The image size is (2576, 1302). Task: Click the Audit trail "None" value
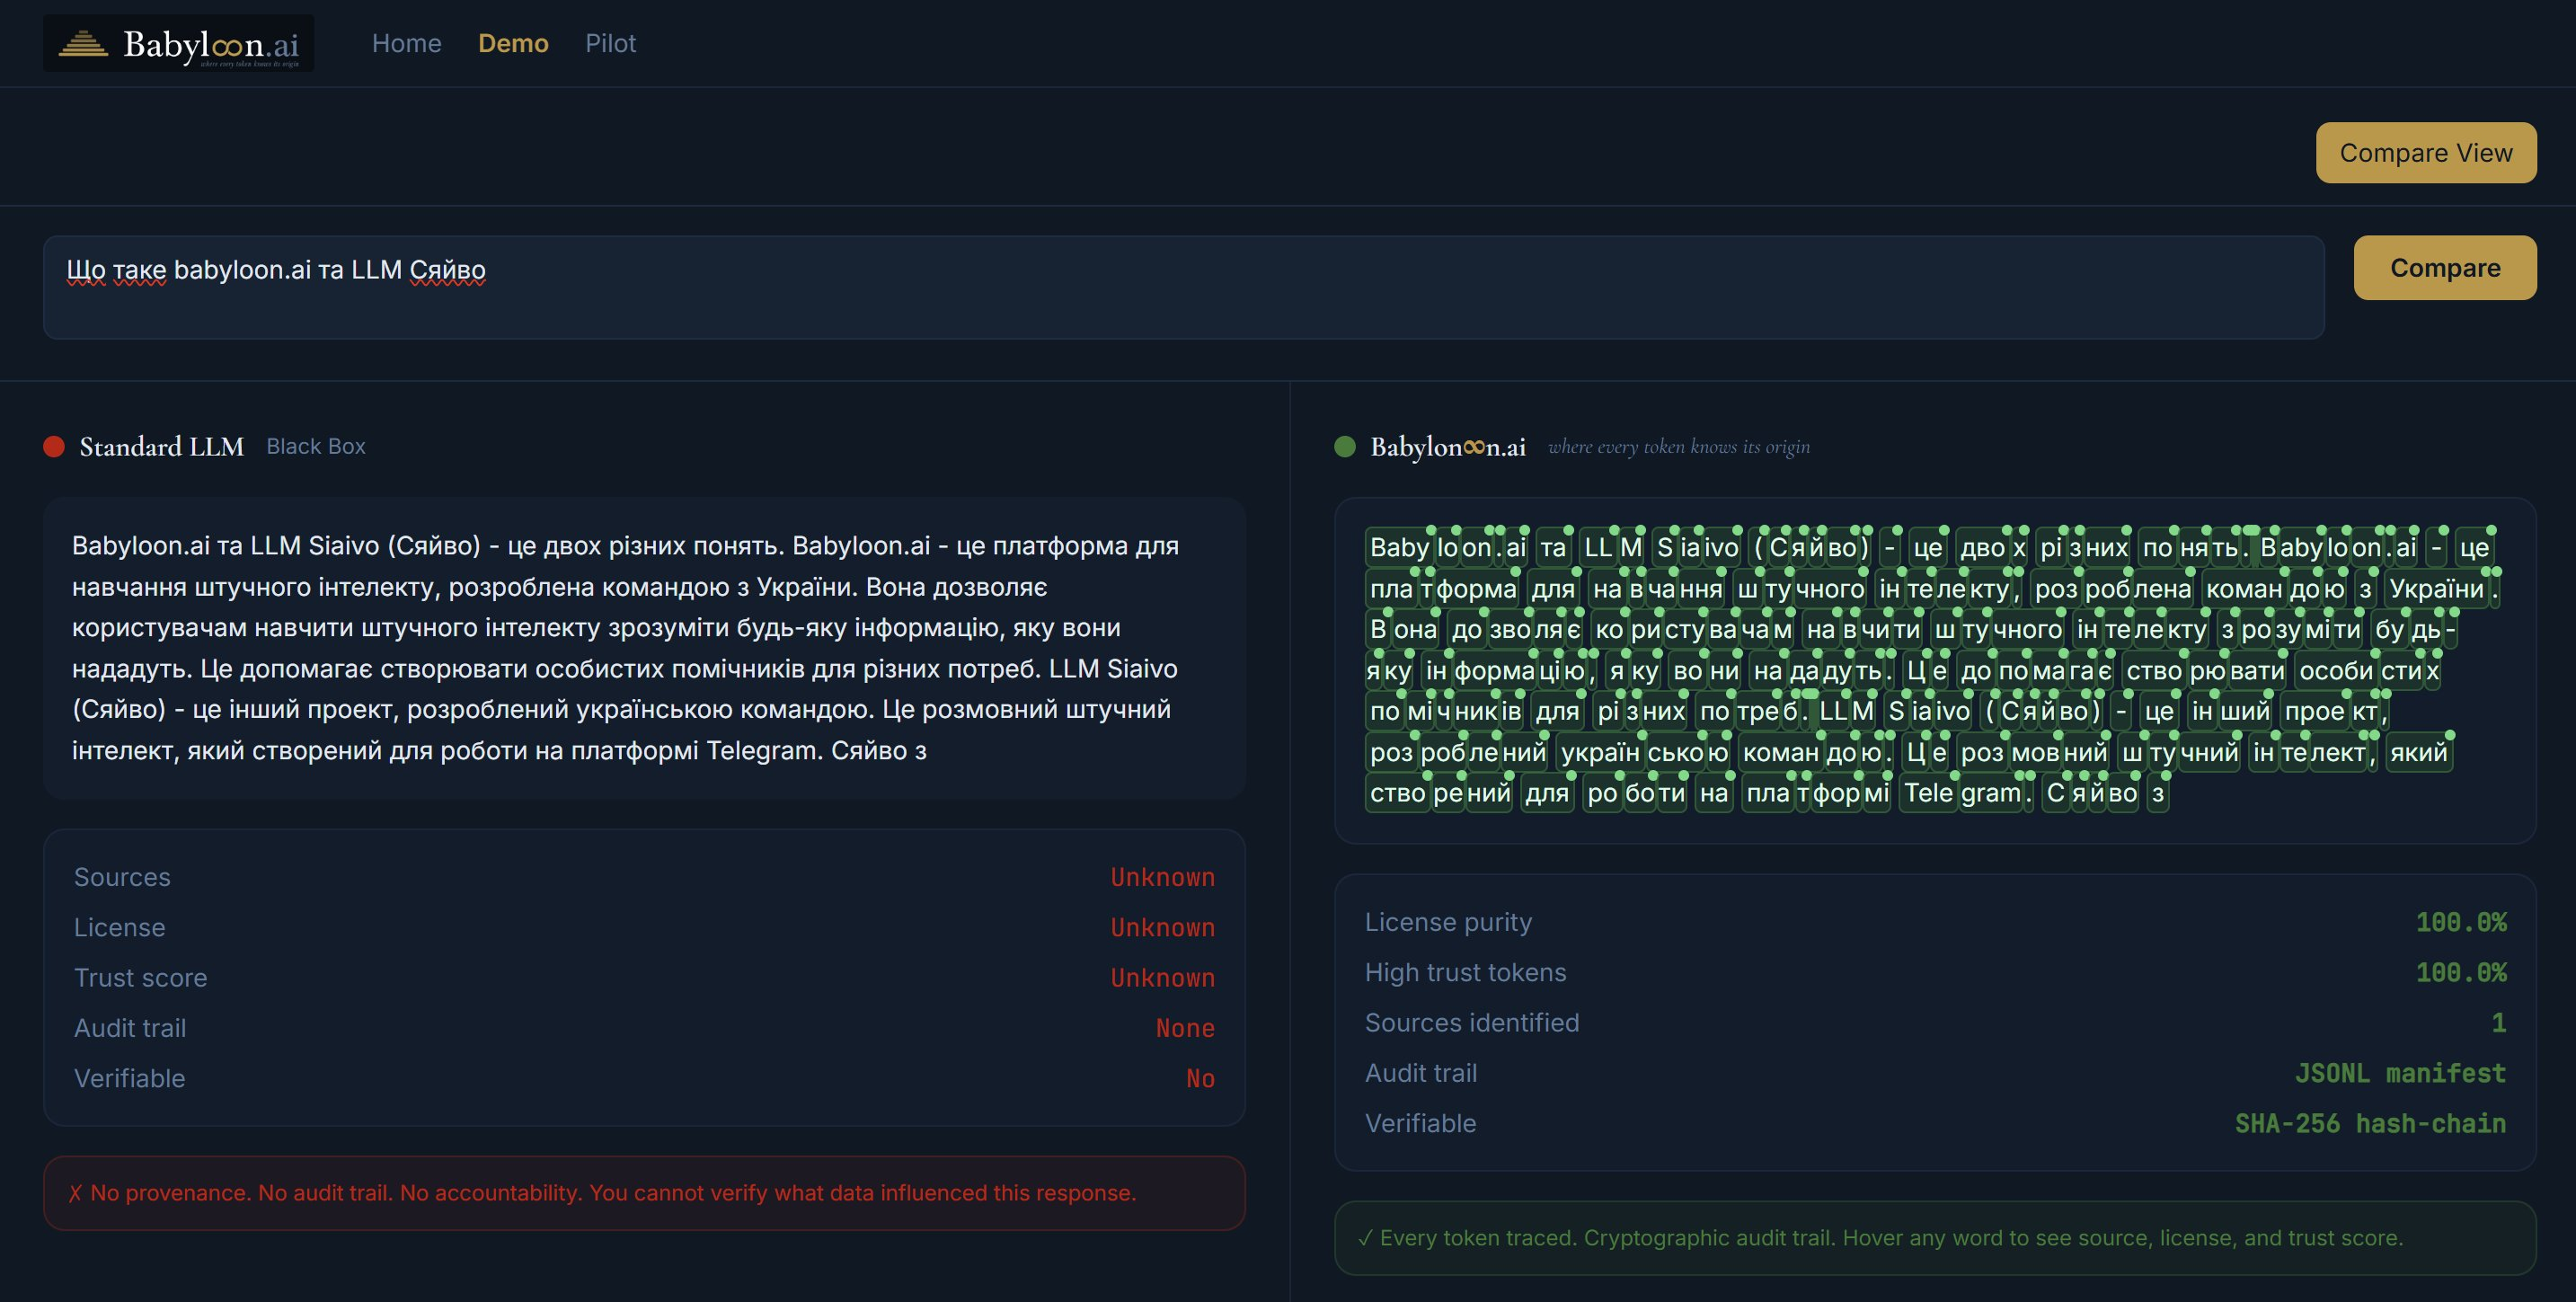tap(1185, 1028)
